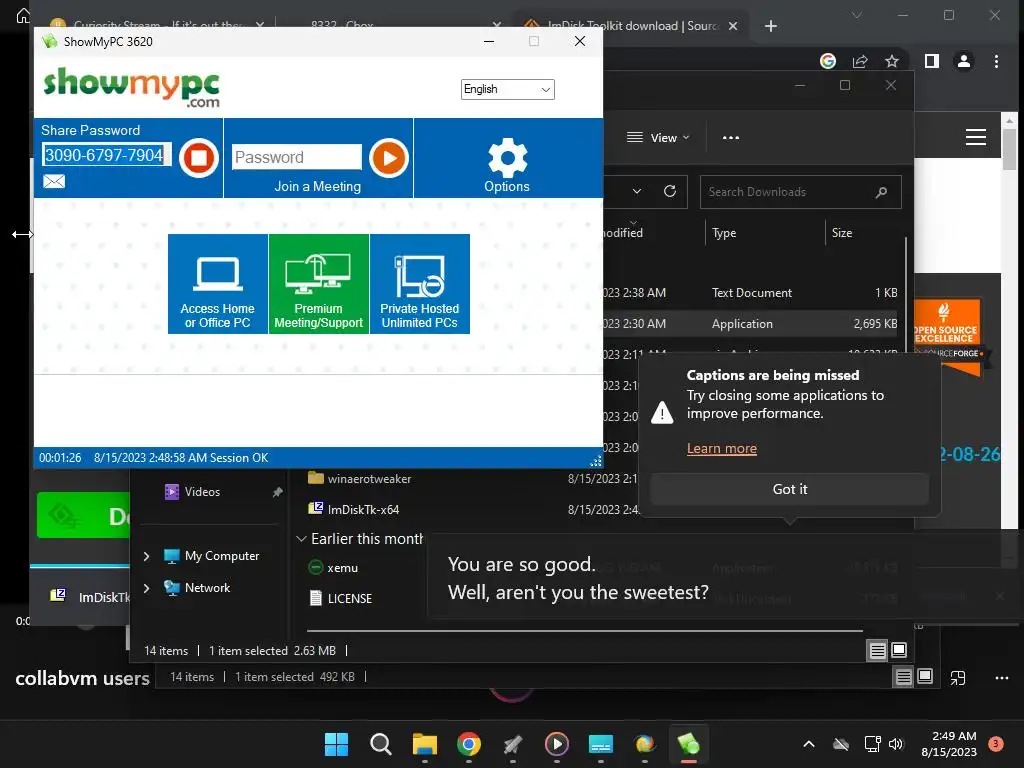
Task: Unpin Videos using the pin icon
Action: click(278, 492)
